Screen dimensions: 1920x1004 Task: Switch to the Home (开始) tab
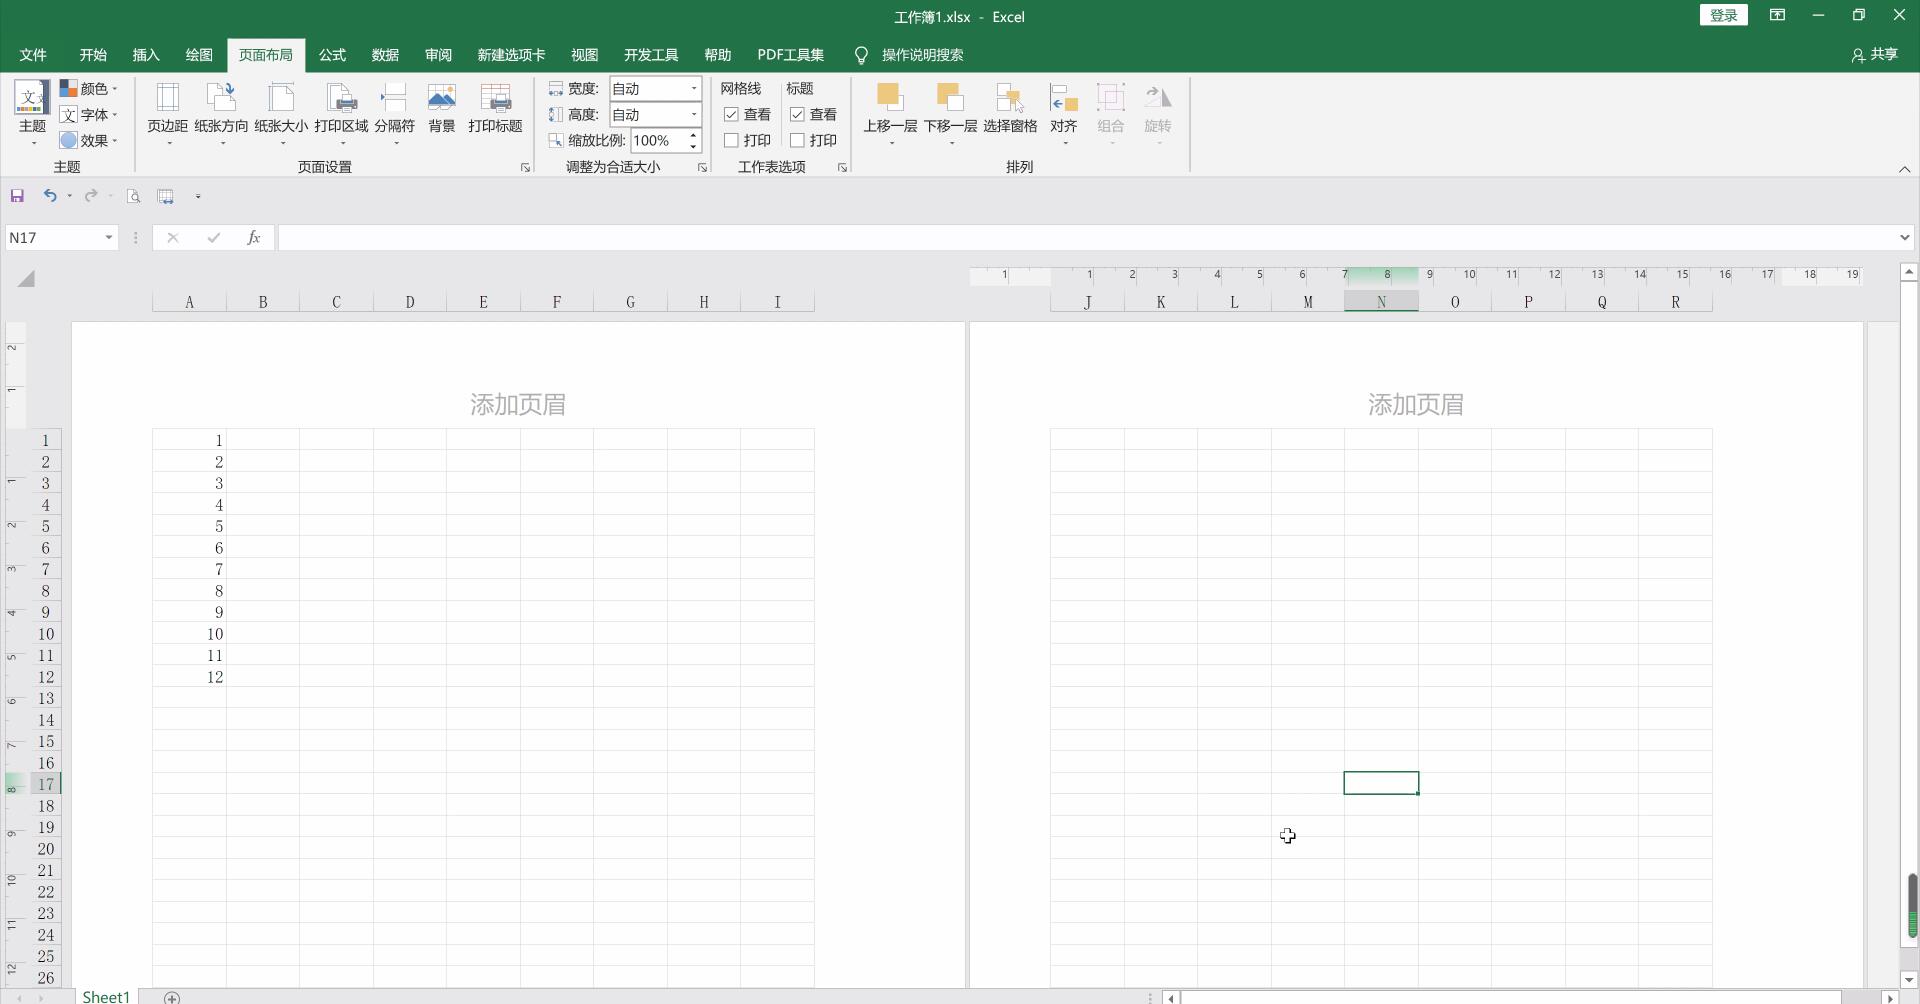[x=93, y=55]
